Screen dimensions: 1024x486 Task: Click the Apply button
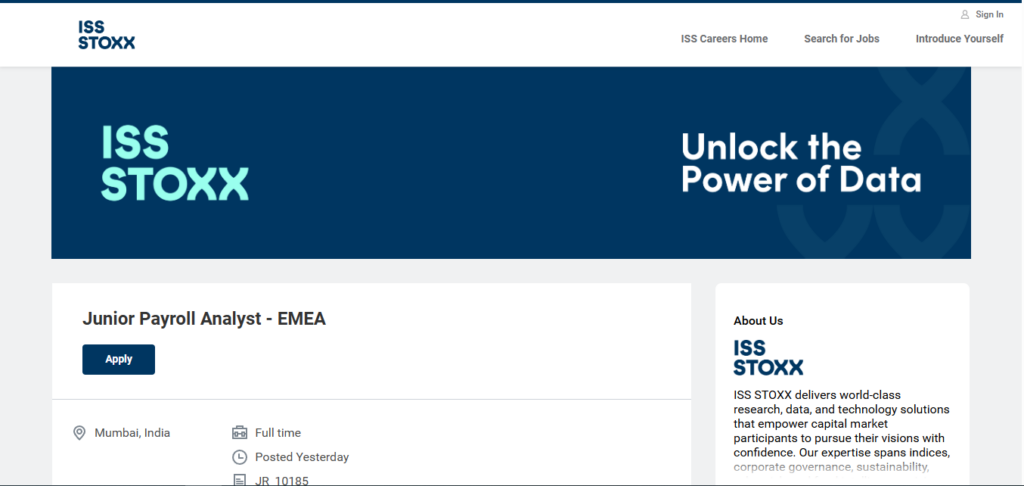click(x=119, y=359)
